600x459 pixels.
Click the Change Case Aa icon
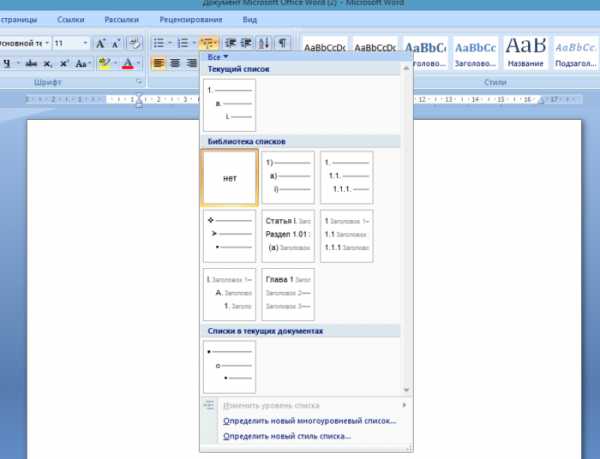pyautogui.click(x=81, y=63)
